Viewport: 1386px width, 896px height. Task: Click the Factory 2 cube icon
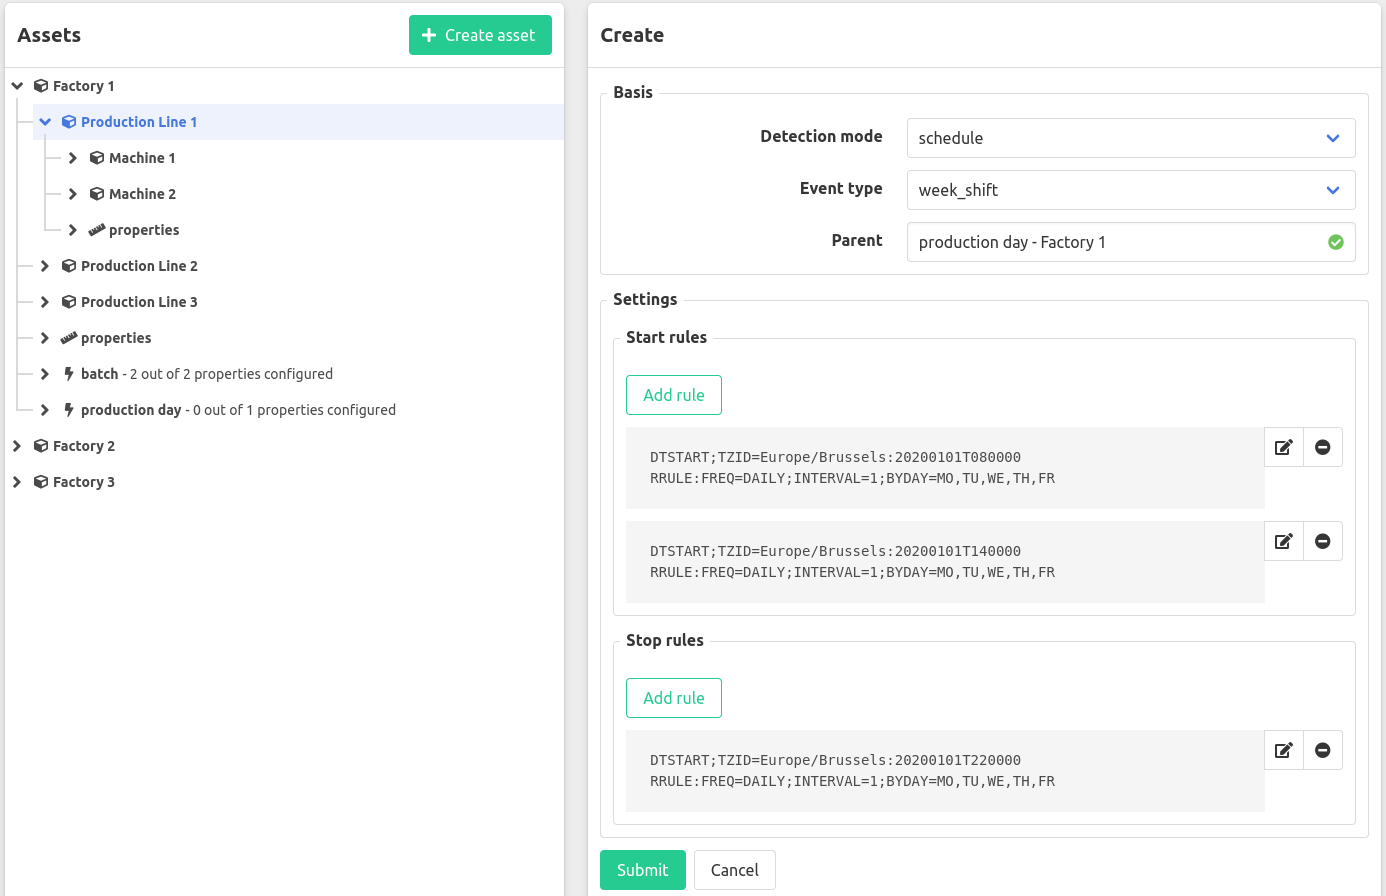coord(41,446)
